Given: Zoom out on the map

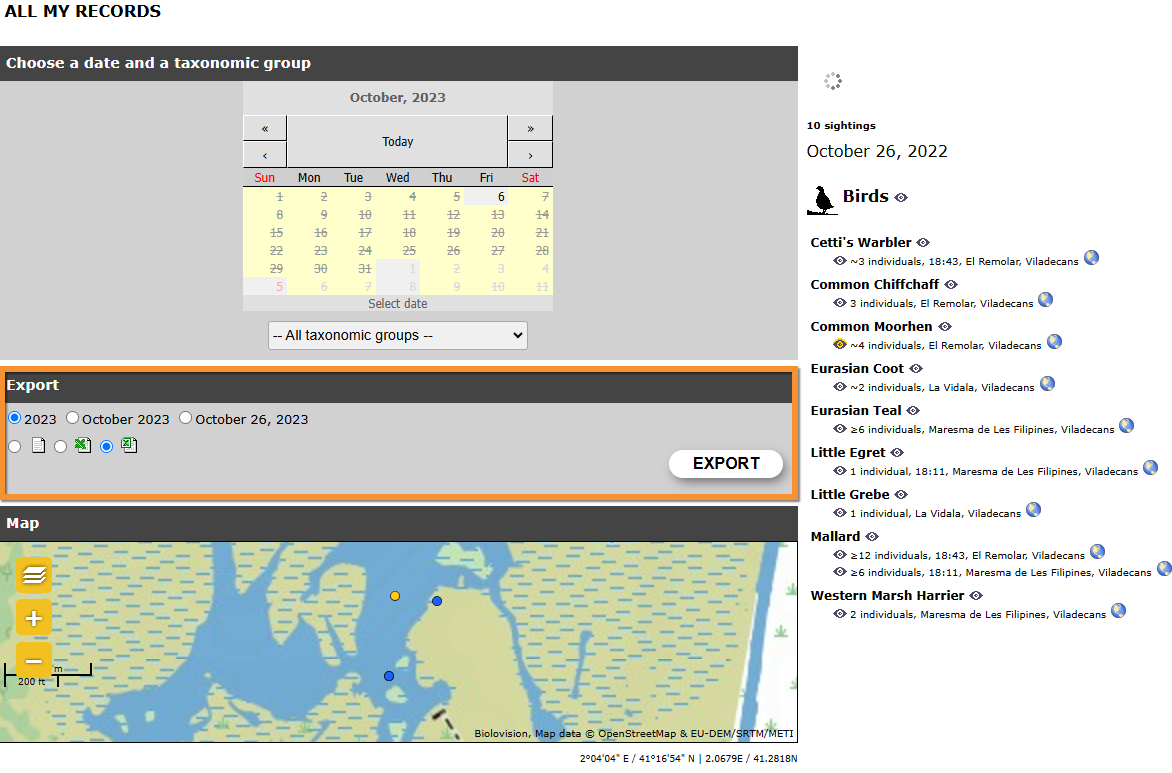Looking at the screenshot, I should click(x=33, y=661).
